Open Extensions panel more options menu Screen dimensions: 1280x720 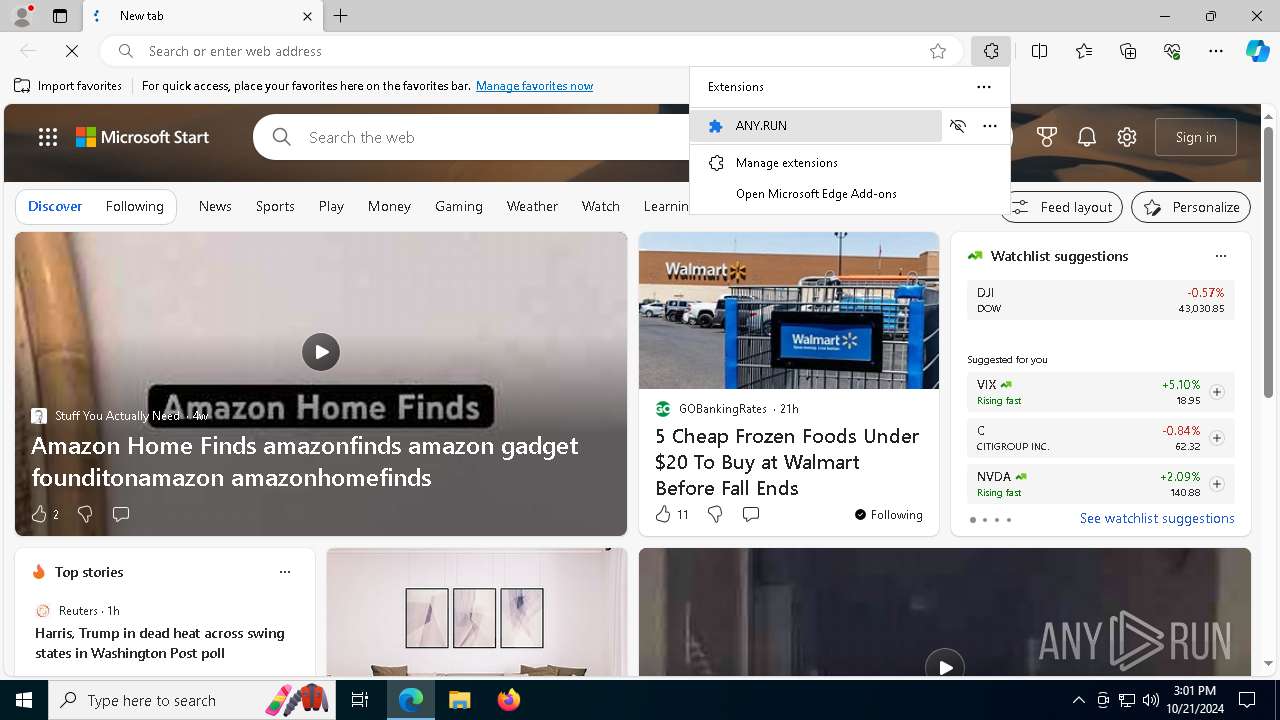click(x=984, y=87)
